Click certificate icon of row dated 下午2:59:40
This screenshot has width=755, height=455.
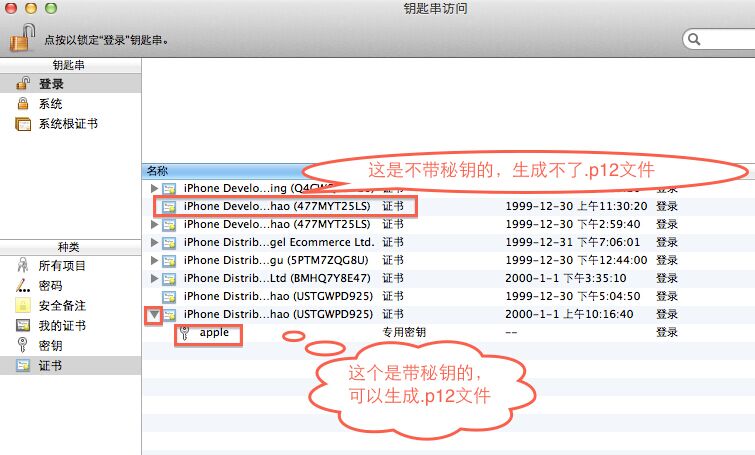(x=169, y=224)
